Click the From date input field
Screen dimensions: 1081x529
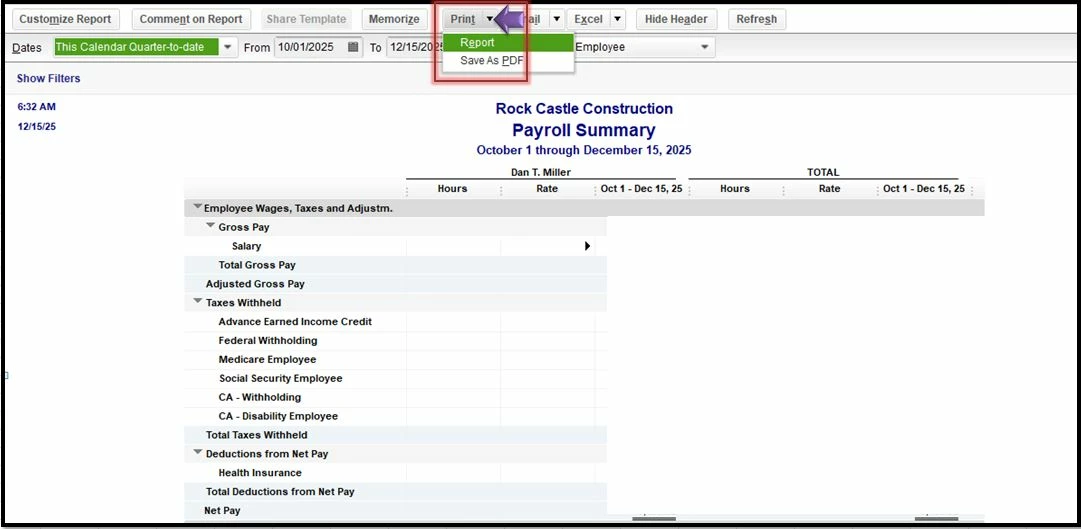point(310,47)
